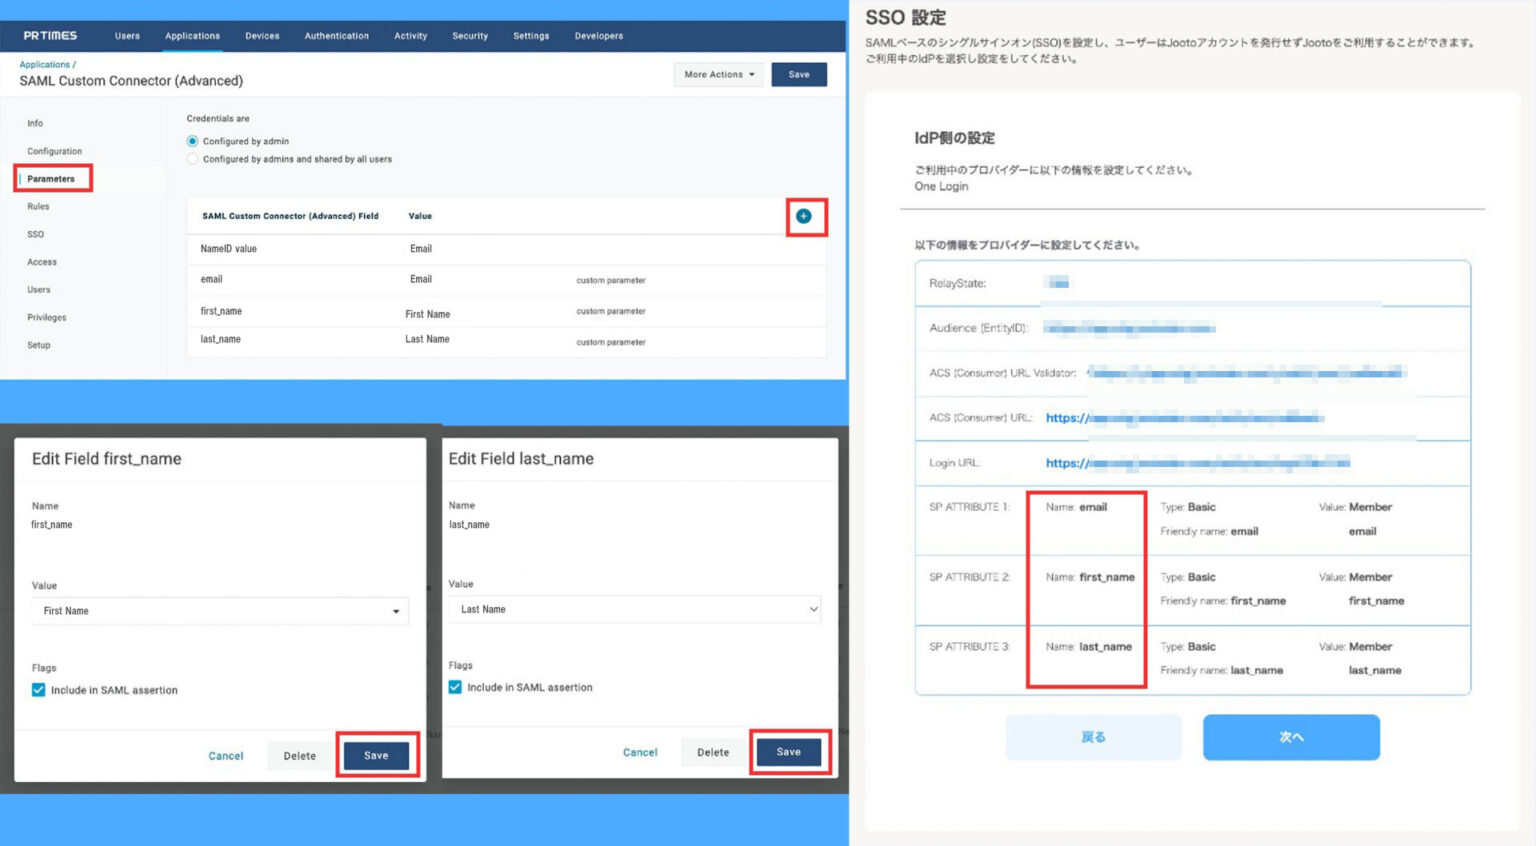1536x846 pixels.
Task: Click the blue plus add-parameter icon
Action: point(804,216)
